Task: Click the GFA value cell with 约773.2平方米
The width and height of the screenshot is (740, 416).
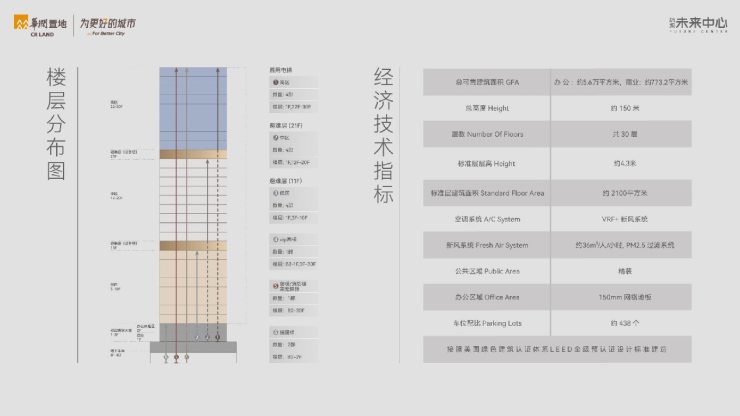Action: (x=621, y=82)
